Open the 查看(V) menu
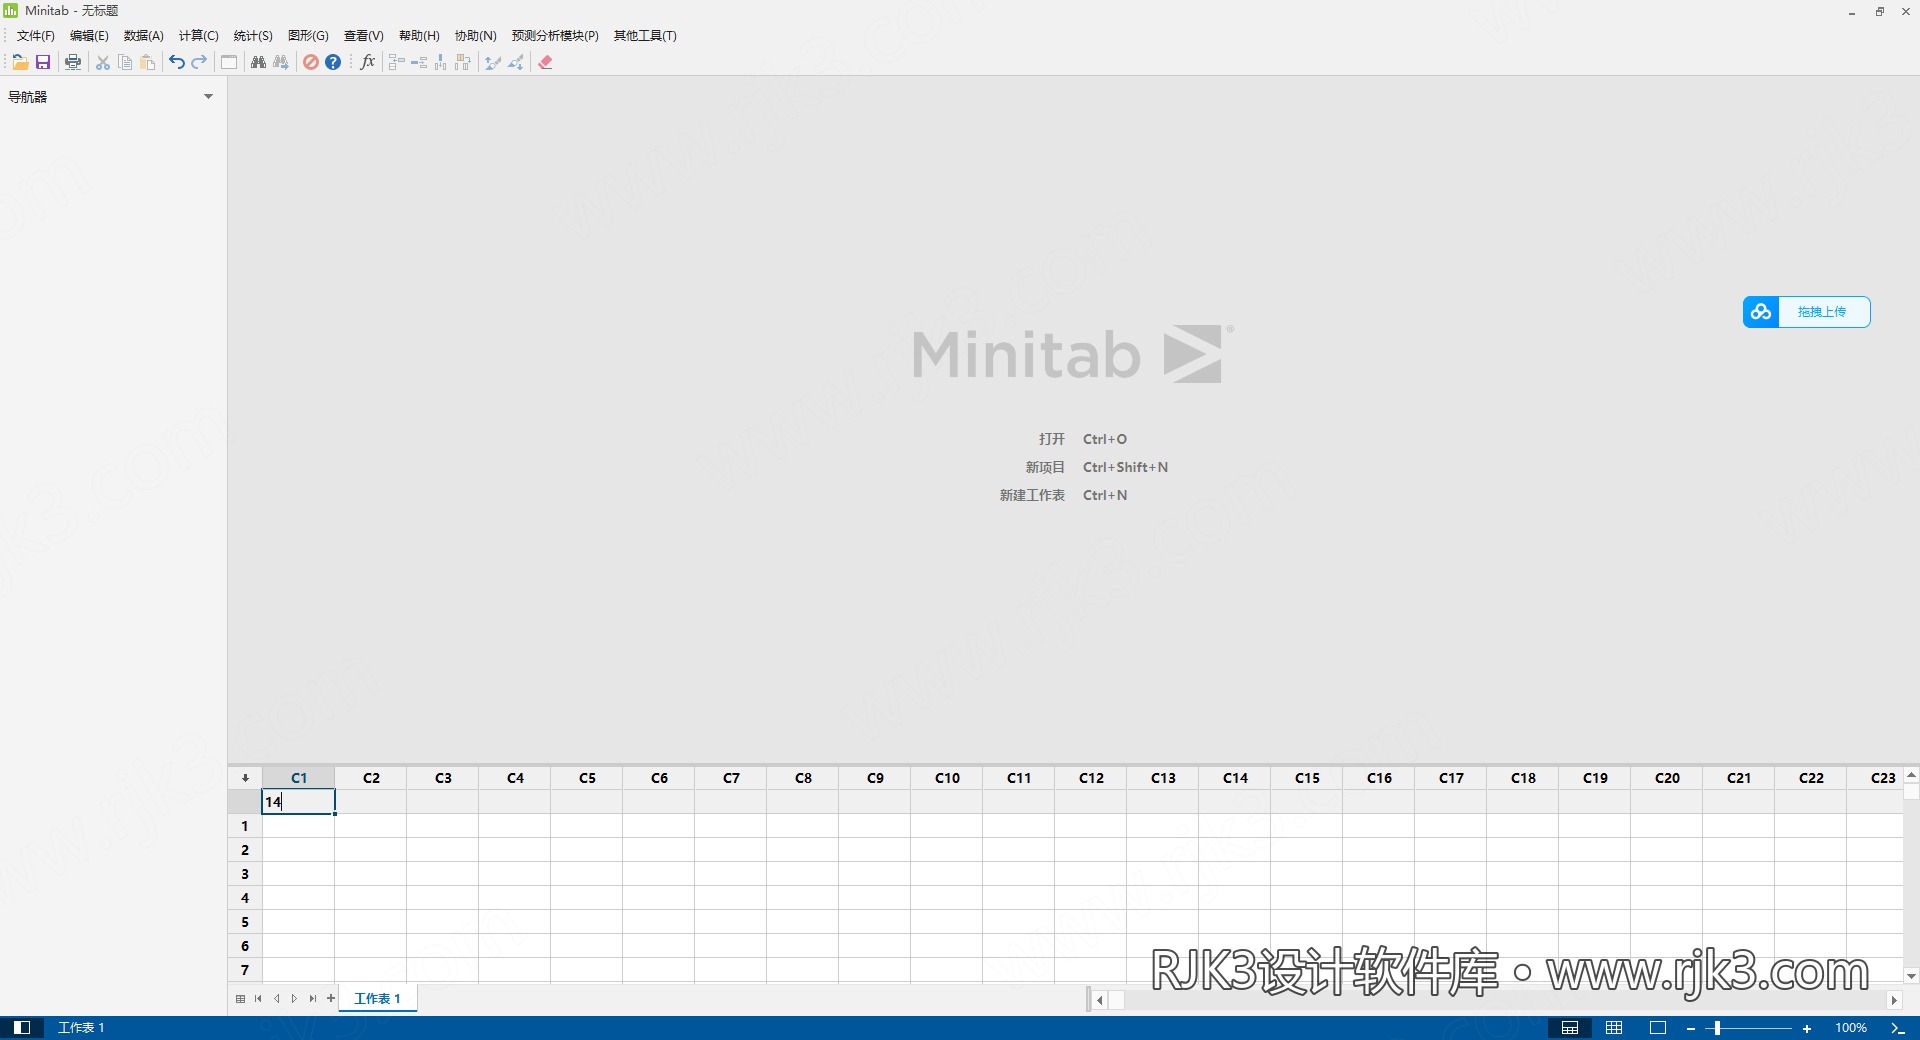Screen dimensions: 1920x1040 (x=364, y=36)
